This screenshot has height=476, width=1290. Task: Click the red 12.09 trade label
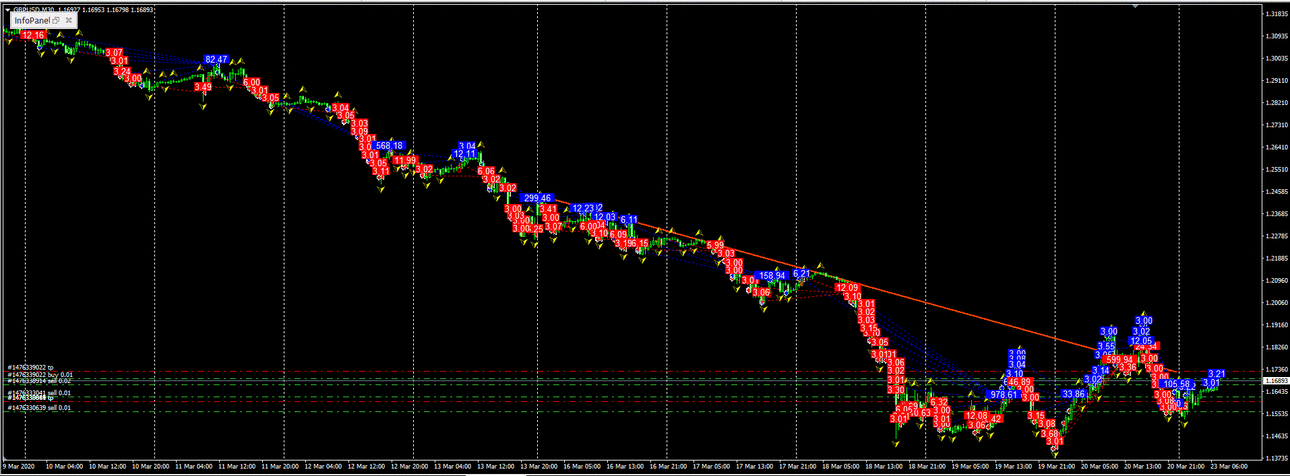(x=846, y=288)
